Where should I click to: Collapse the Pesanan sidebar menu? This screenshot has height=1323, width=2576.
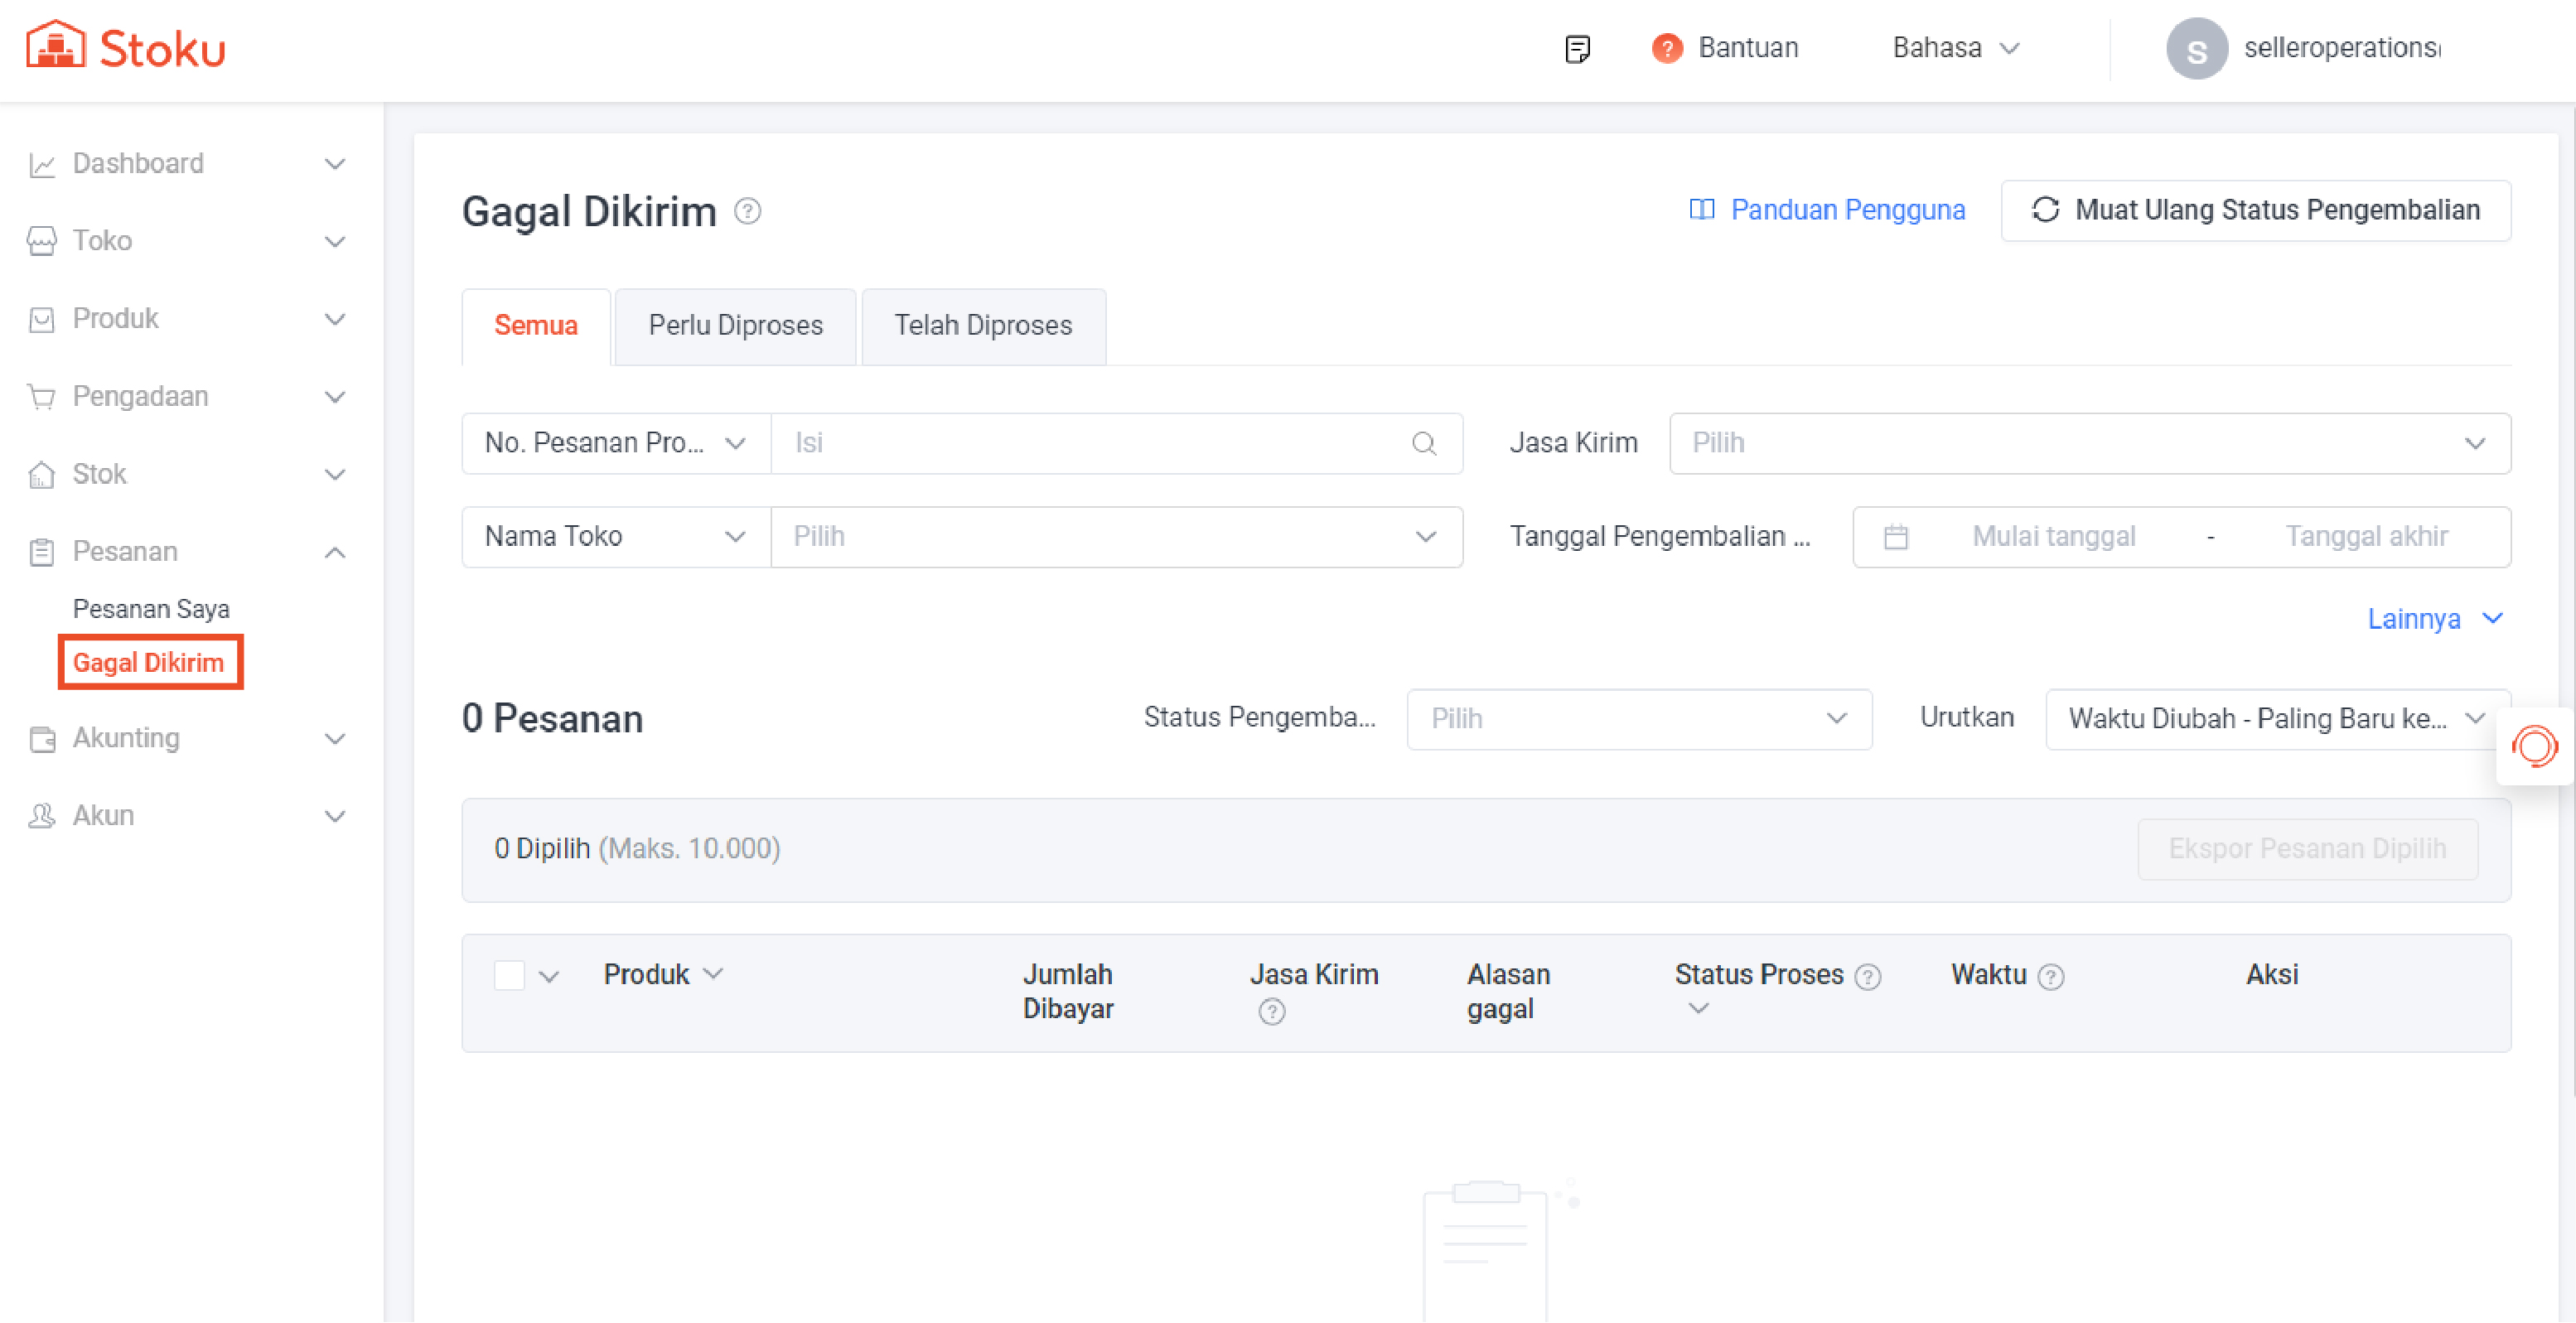[336, 552]
